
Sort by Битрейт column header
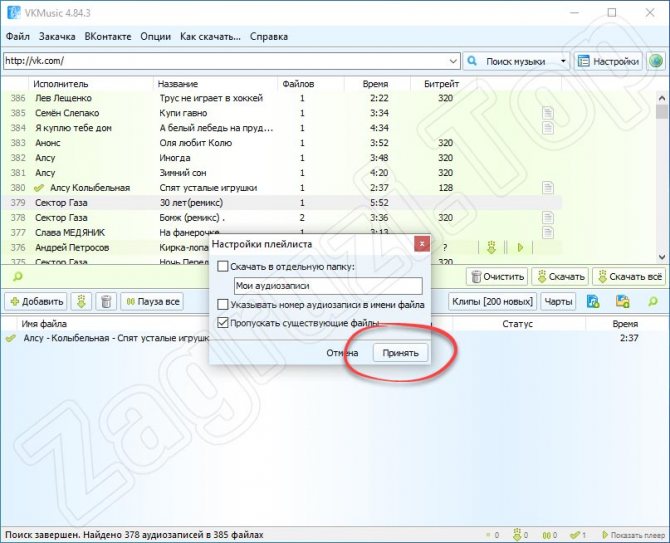coord(441,84)
